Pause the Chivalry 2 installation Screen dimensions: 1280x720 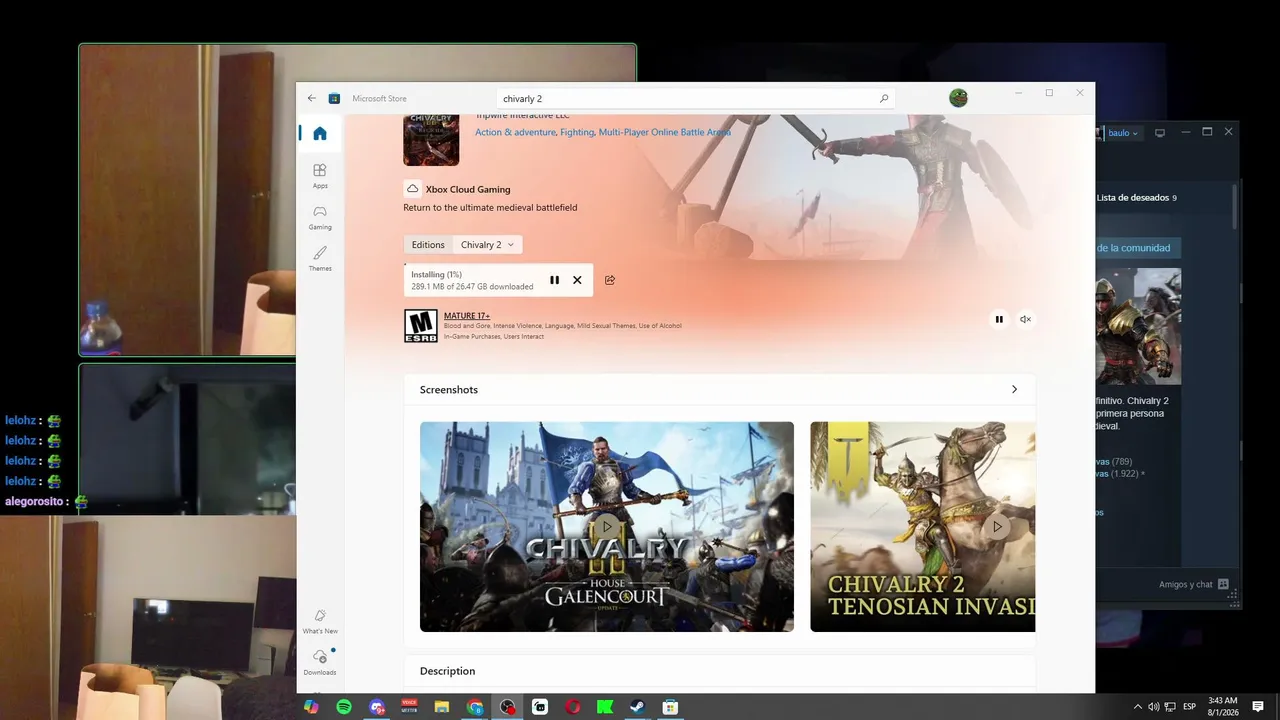click(555, 280)
